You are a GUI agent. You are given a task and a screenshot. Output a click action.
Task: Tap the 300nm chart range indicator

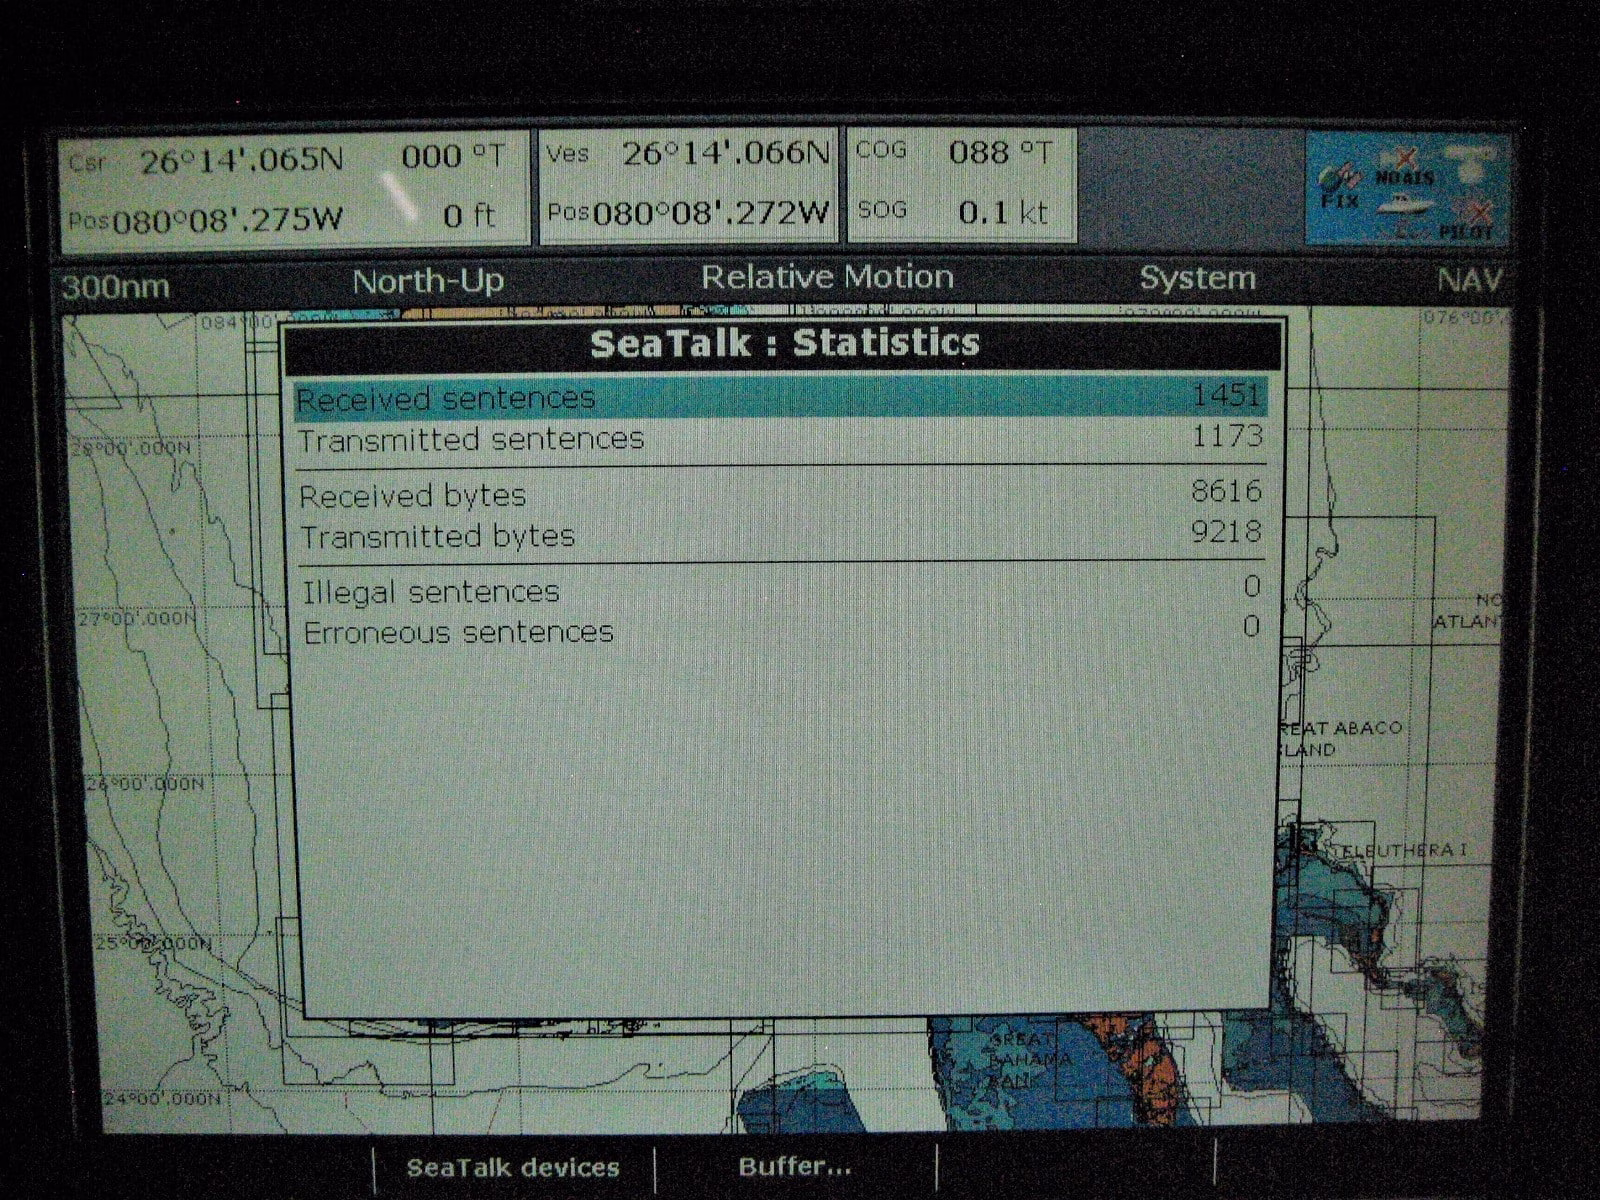tap(115, 287)
